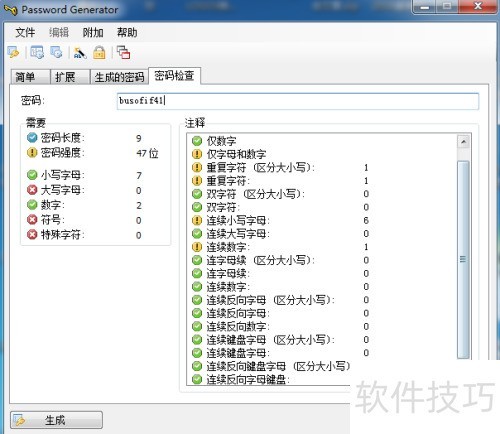The width and height of the screenshot is (500, 434).
Task: Minimize the Password Generator window
Action: click(x=424, y=7)
